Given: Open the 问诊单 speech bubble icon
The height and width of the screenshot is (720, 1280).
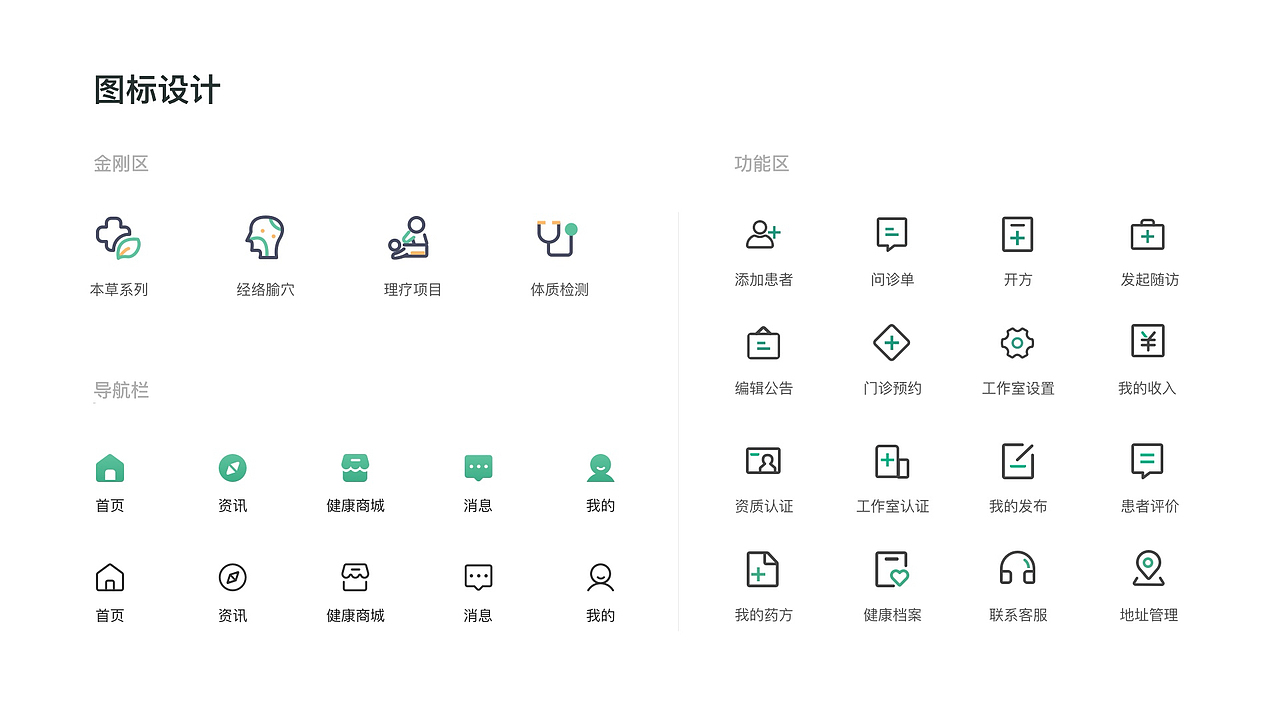Looking at the screenshot, I should tap(891, 235).
